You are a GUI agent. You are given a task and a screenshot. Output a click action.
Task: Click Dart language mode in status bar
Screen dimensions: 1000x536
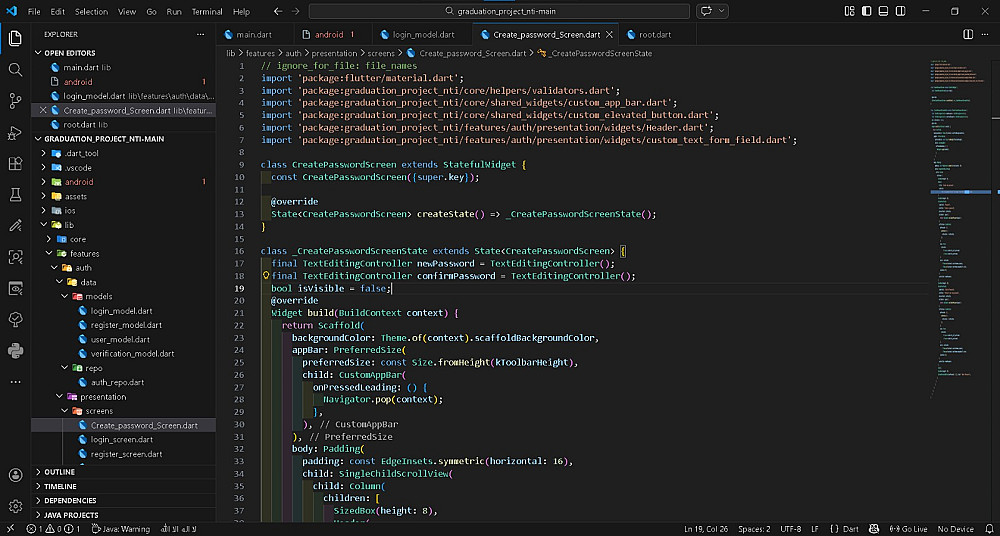(x=851, y=529)
